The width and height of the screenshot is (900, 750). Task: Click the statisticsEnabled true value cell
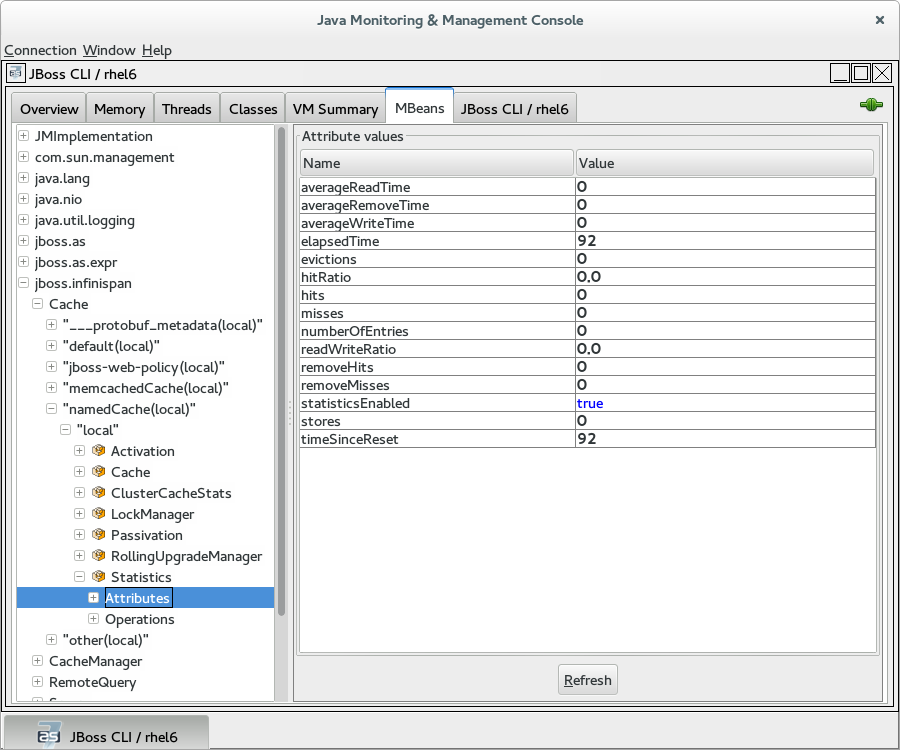click(725, 403)
